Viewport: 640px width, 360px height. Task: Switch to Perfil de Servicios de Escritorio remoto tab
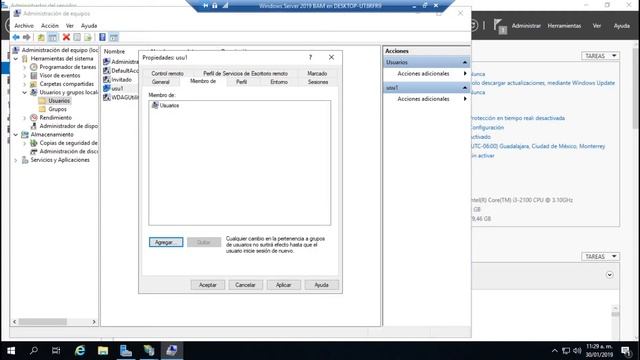tap(245, 73)
